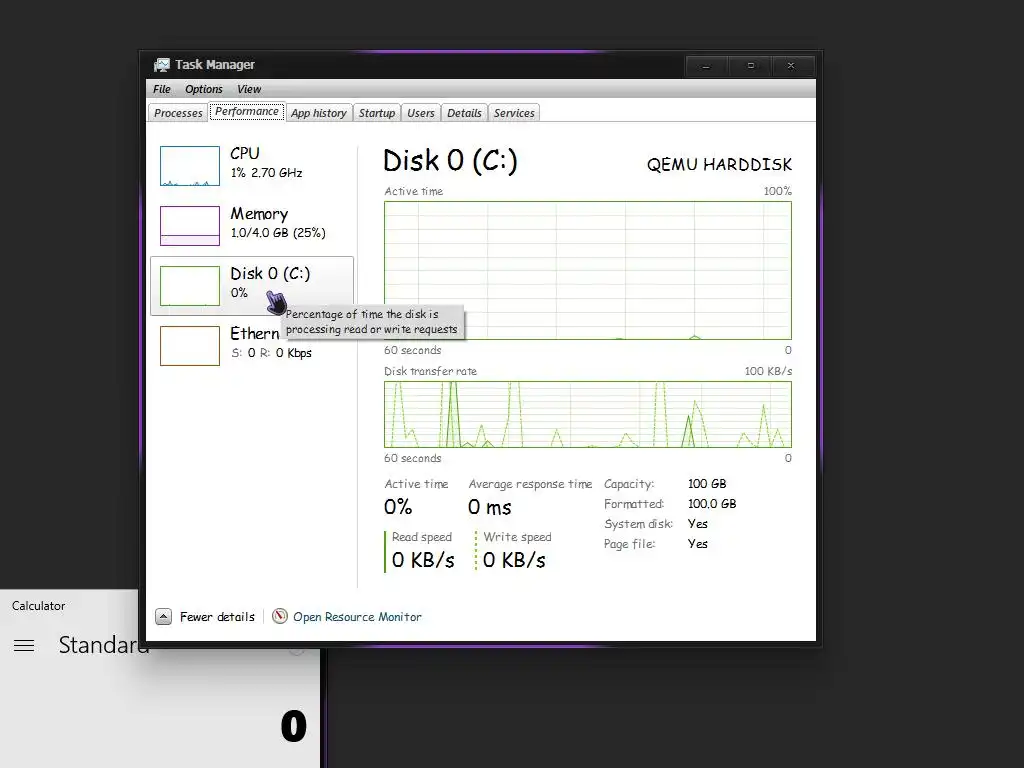
Task: Open Resource Monitor link
Action: 357,616
